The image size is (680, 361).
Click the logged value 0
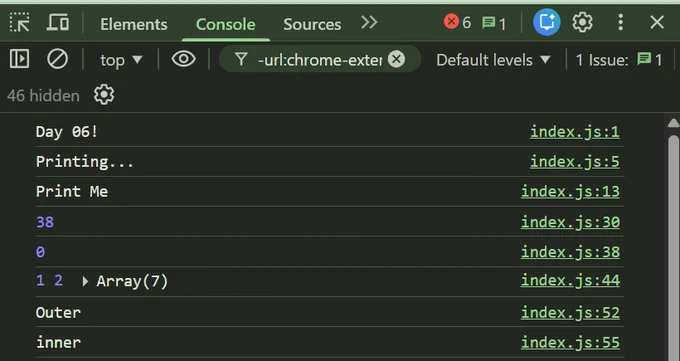click(x=40, y=252)
